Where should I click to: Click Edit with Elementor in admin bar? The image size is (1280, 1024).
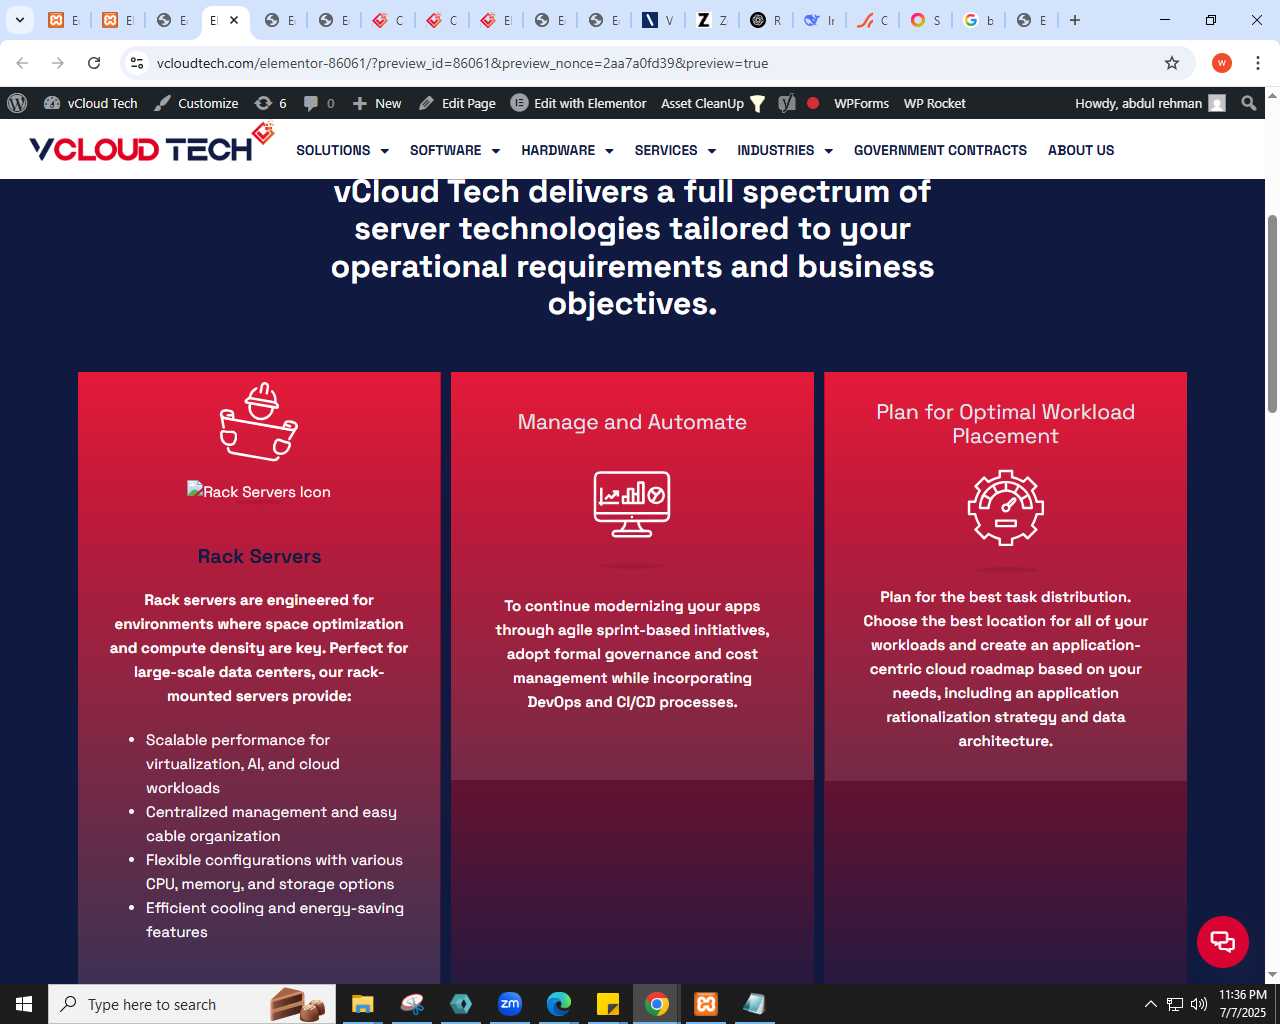pyautogui.click(x=578, y=103)
